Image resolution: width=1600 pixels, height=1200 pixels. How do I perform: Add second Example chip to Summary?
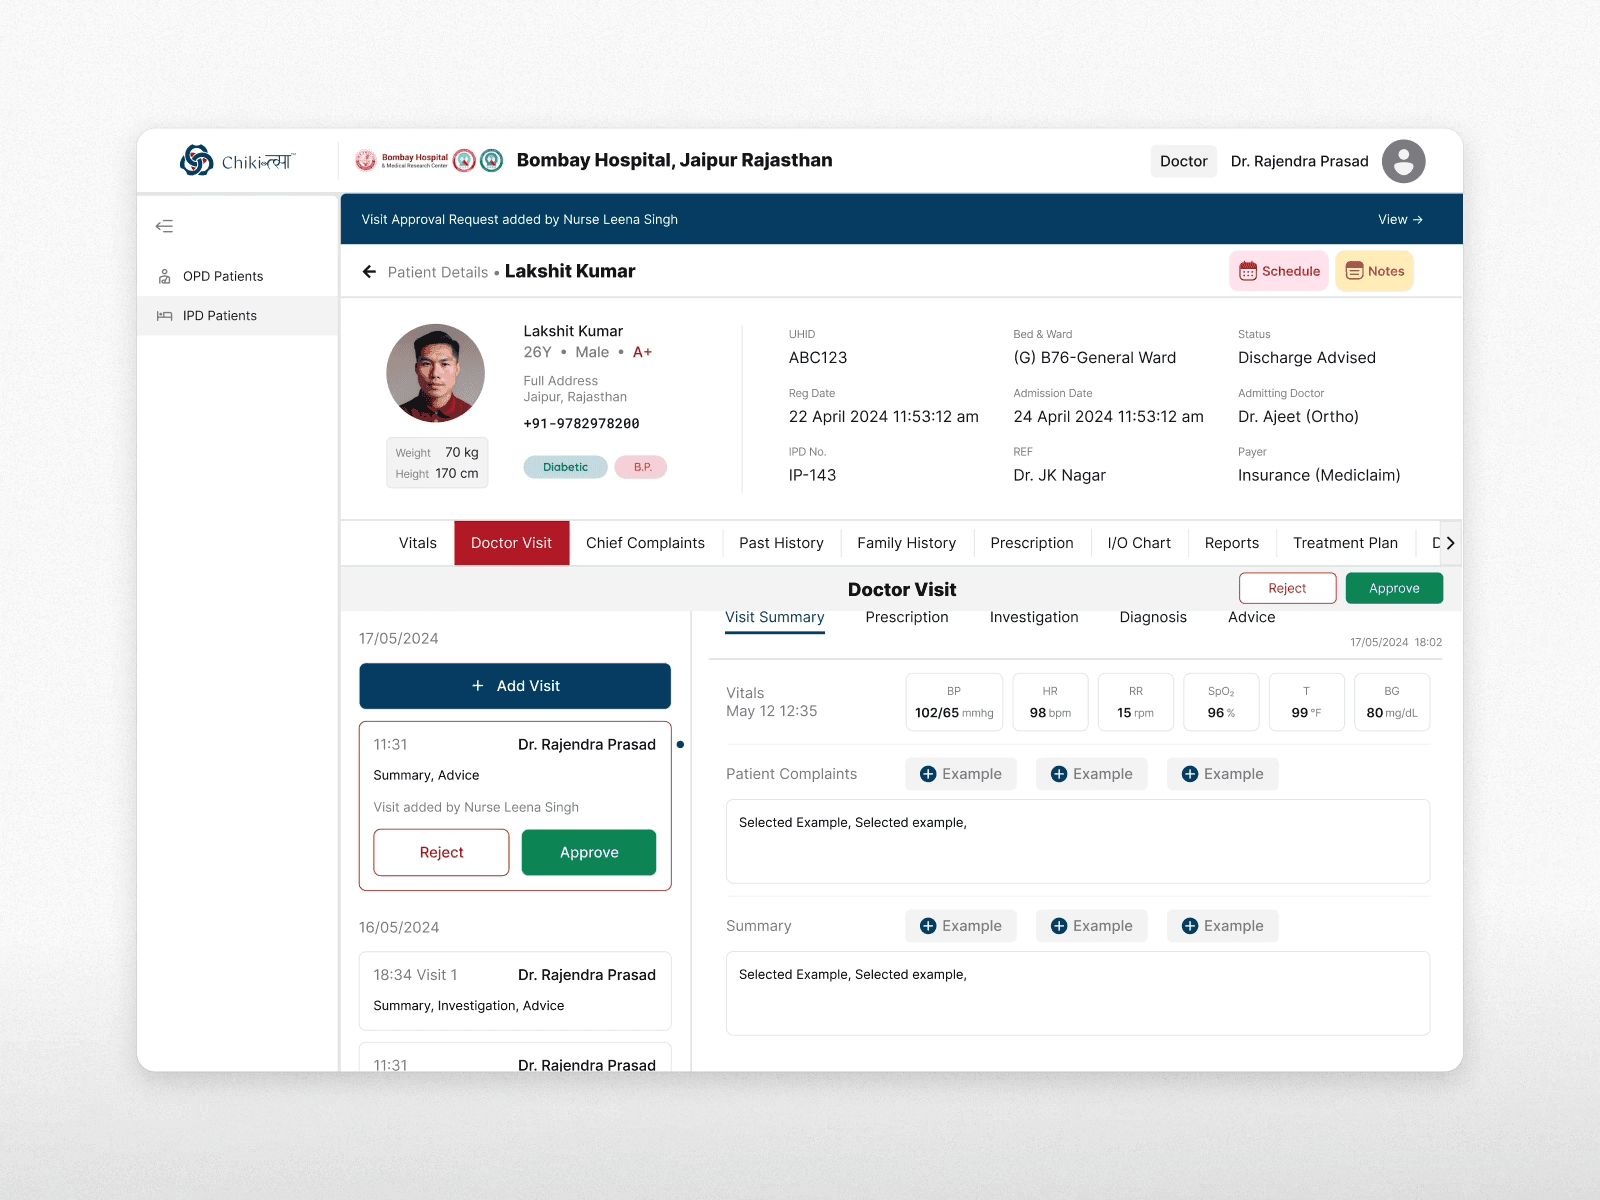[x=1092, y=926]
